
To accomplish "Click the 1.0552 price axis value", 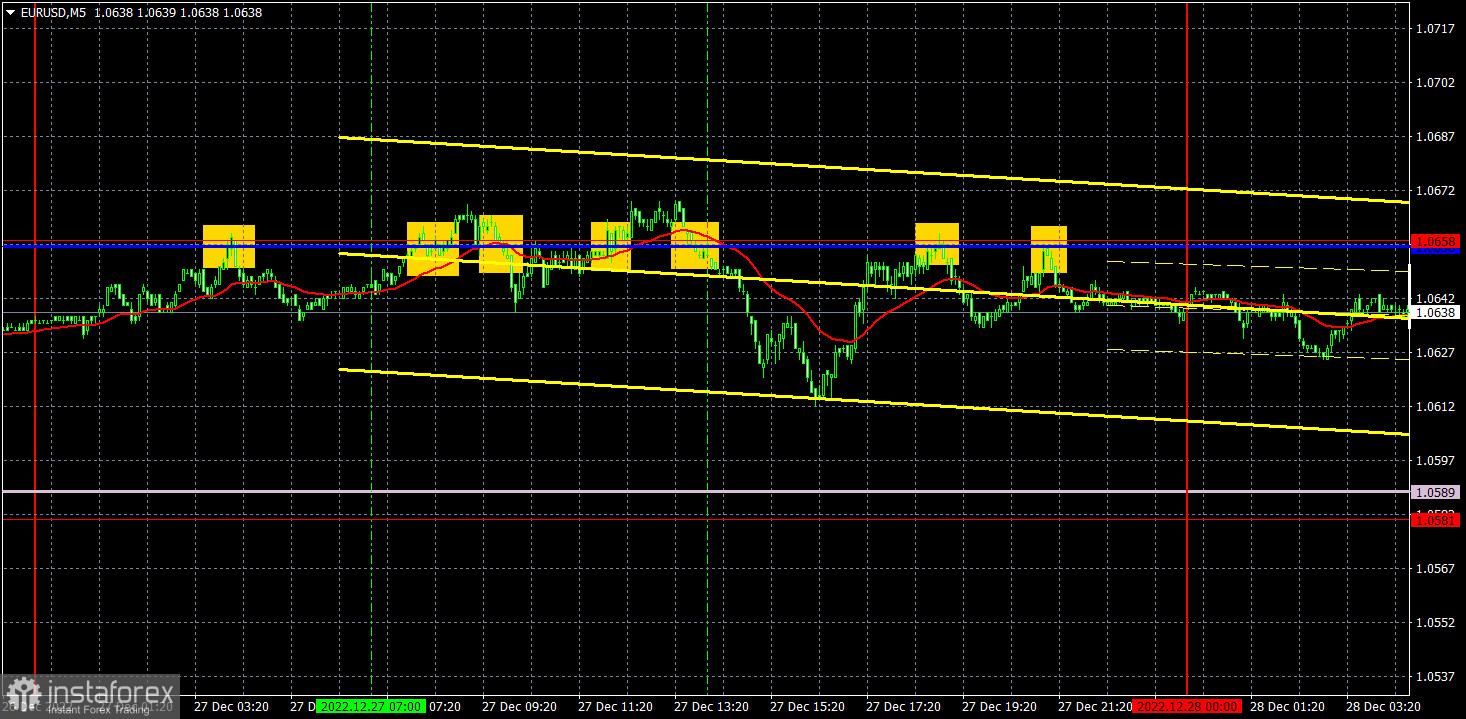I will pyautogui.click(x=1436, y=622).
